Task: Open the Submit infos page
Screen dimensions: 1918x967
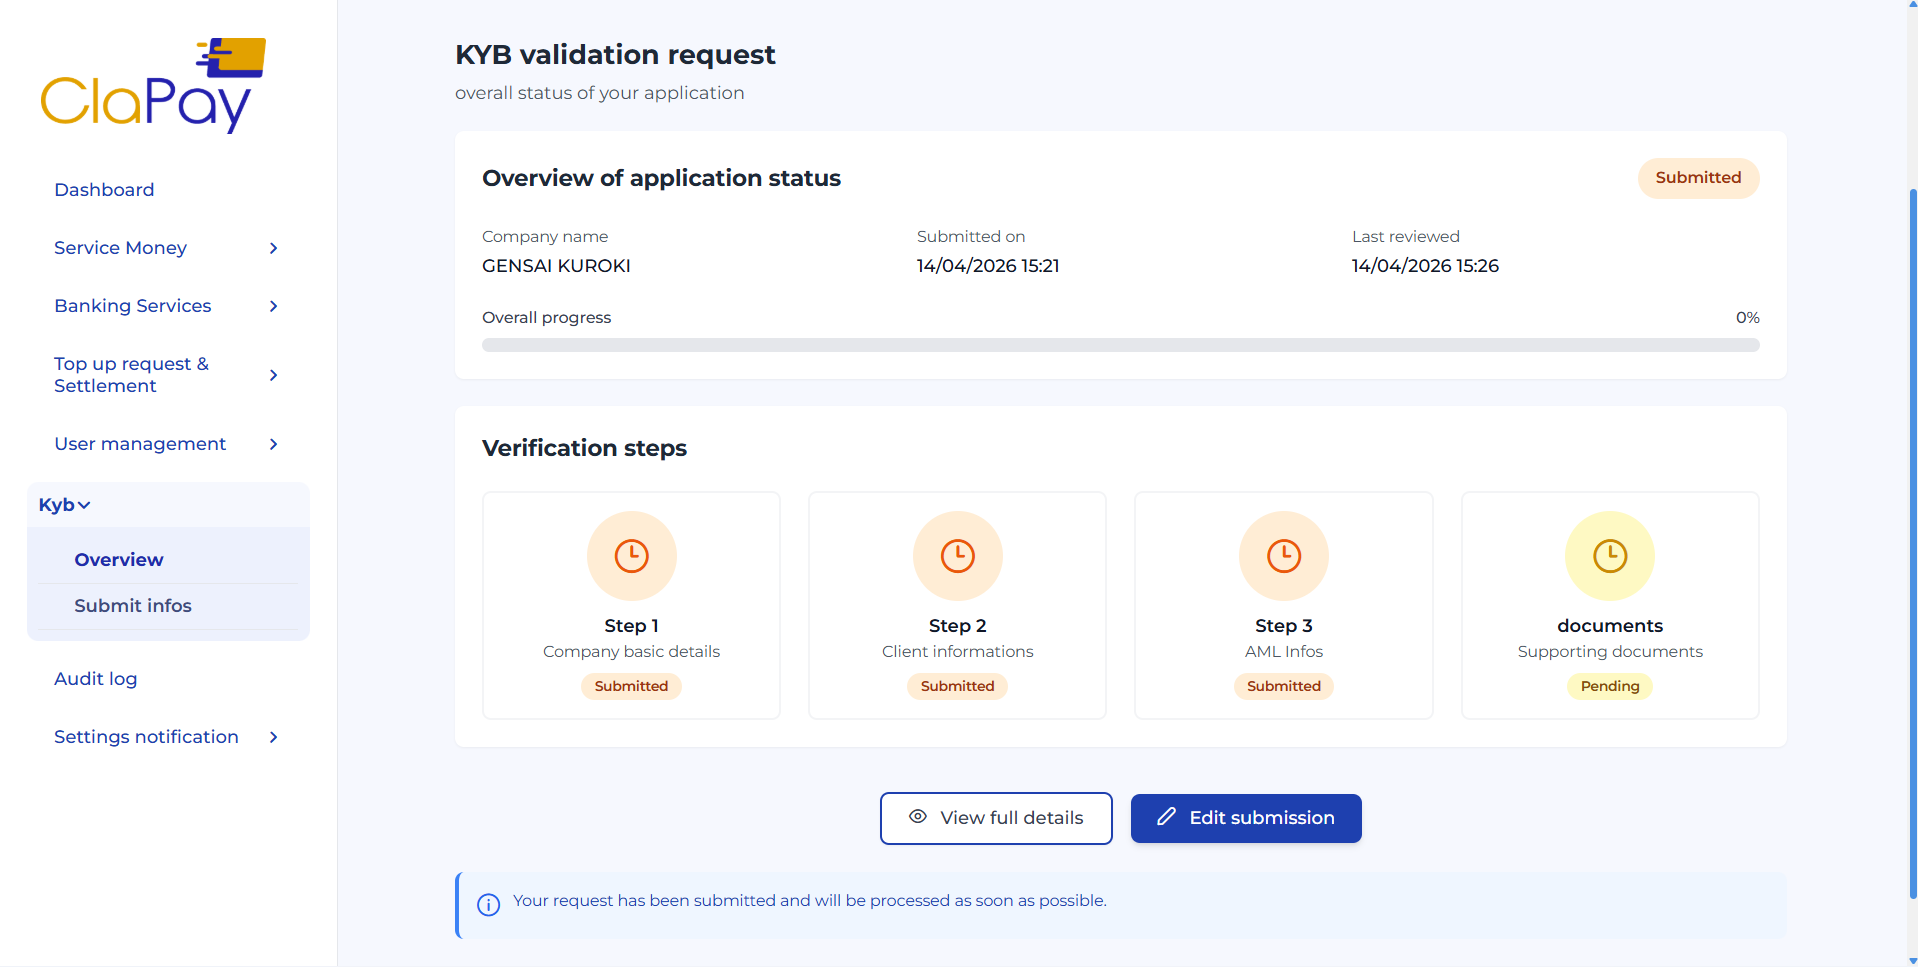Action: (x=132, y=605)
